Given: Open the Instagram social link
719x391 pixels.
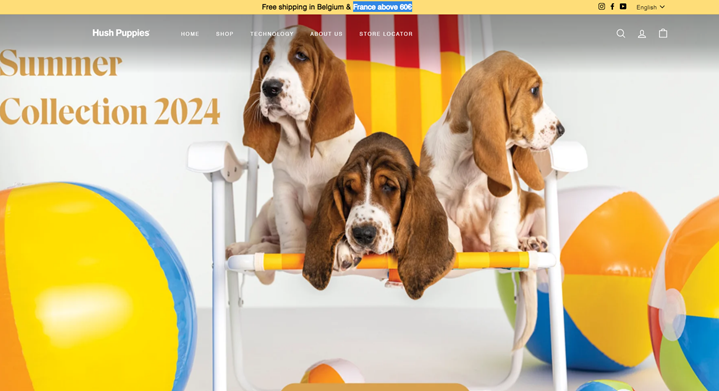Looking at the screenshot, I should [x=601, y=6].
